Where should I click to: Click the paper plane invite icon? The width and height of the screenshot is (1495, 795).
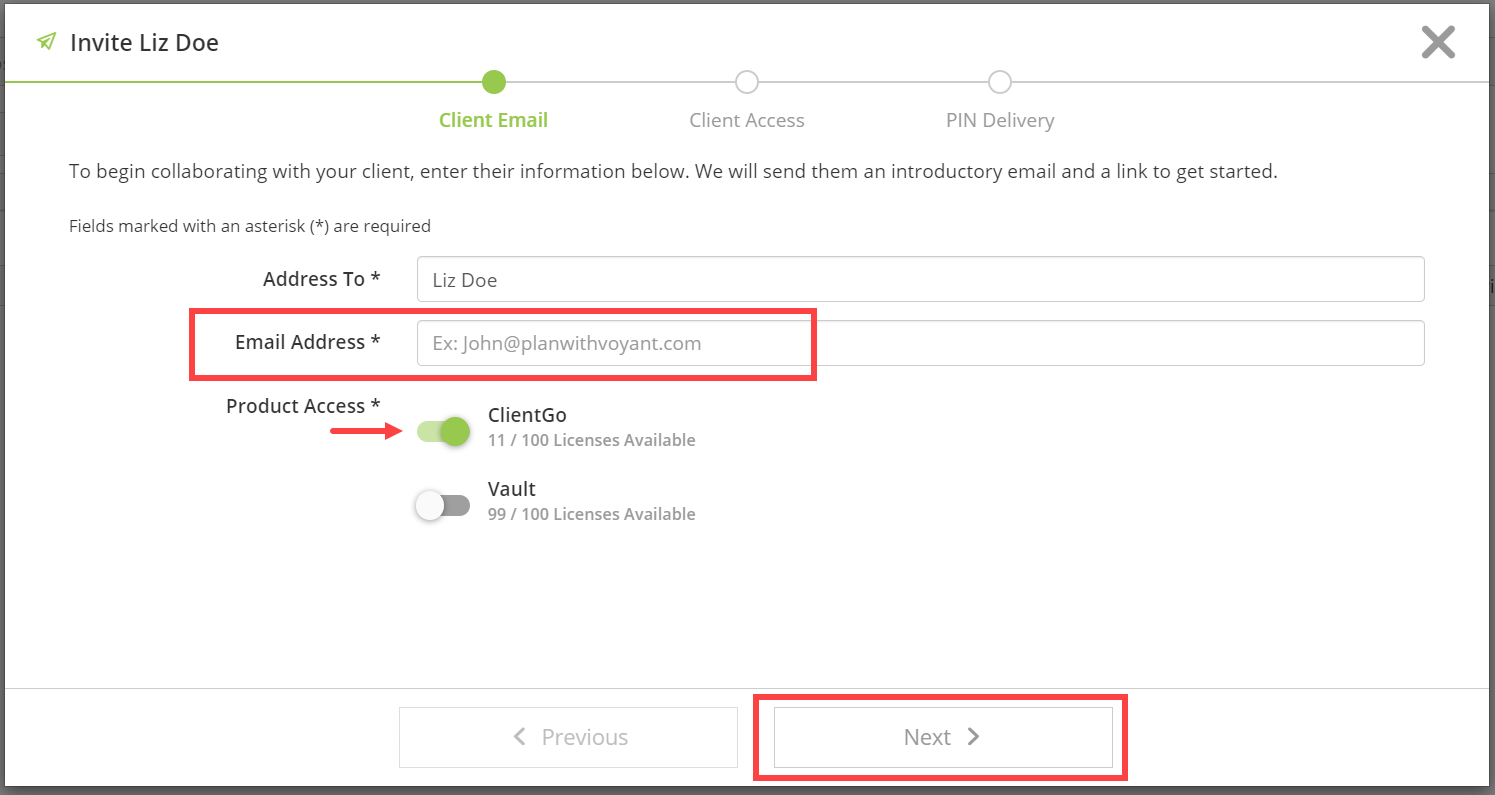45,42
